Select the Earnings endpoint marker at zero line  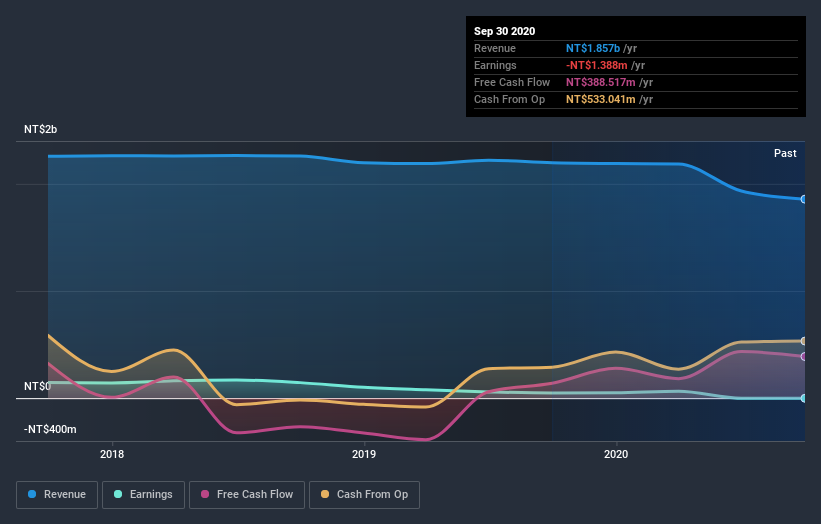[803, 398]
